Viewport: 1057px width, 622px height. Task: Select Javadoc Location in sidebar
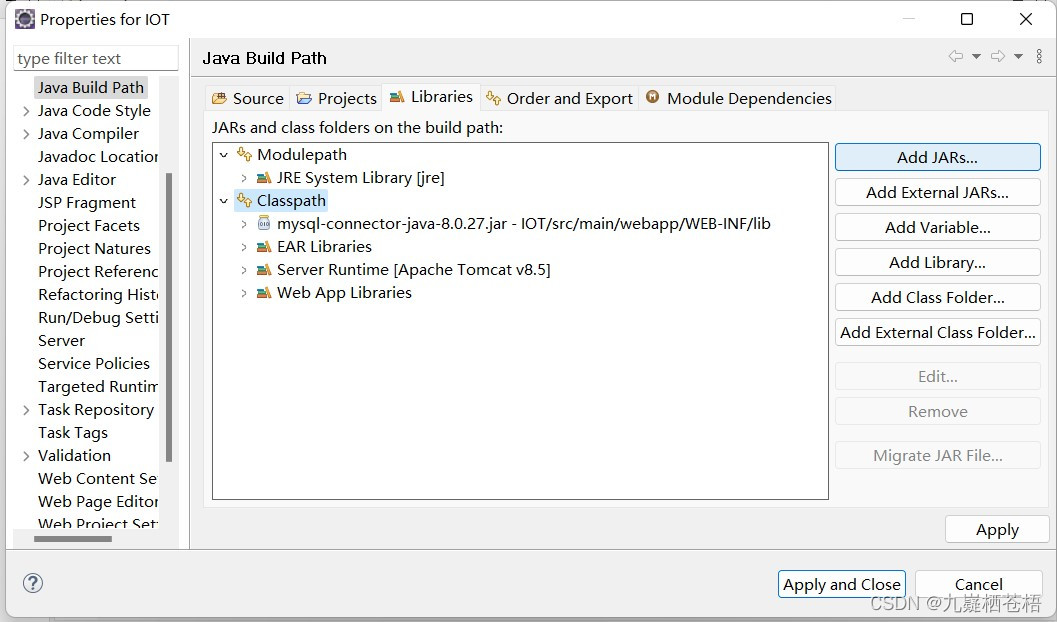(x=98, y=156)
